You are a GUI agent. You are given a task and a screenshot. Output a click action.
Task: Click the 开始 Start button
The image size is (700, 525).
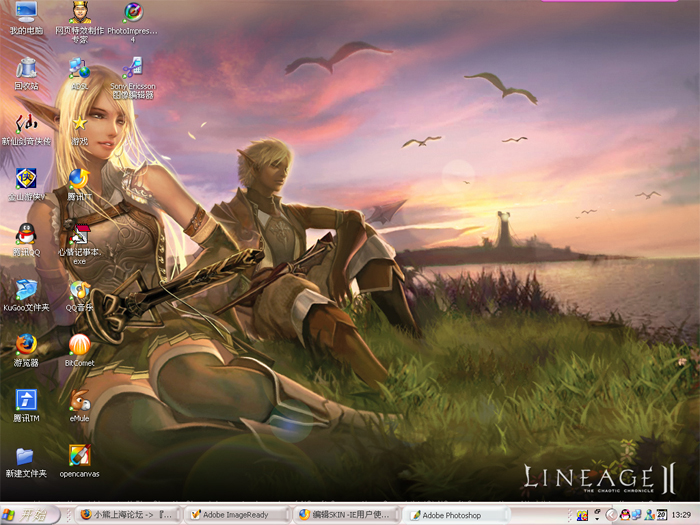(x=29, y=515)
